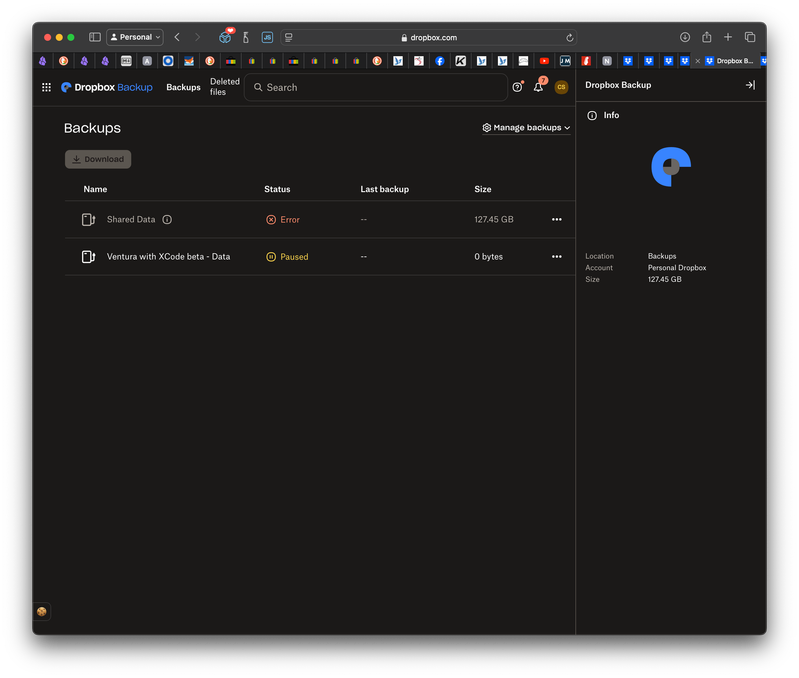799x678 pixels.
Task: Open the Personal profile dropdown in Safari
Action: point(135,37)
